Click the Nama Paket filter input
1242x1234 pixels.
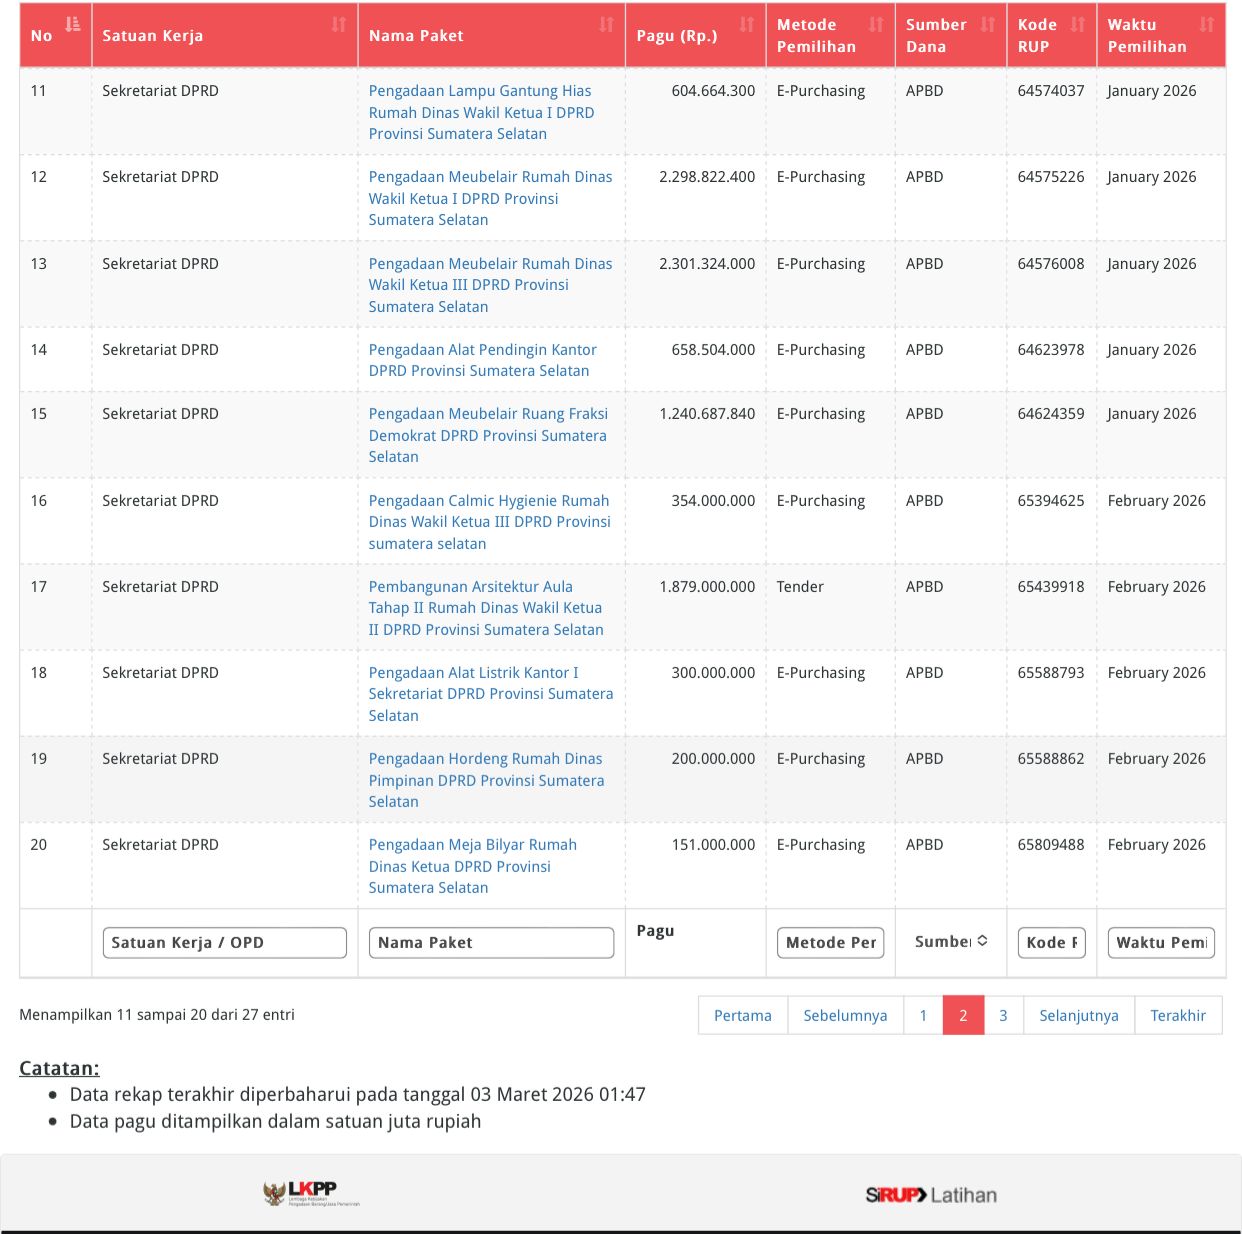coord(491,942)
